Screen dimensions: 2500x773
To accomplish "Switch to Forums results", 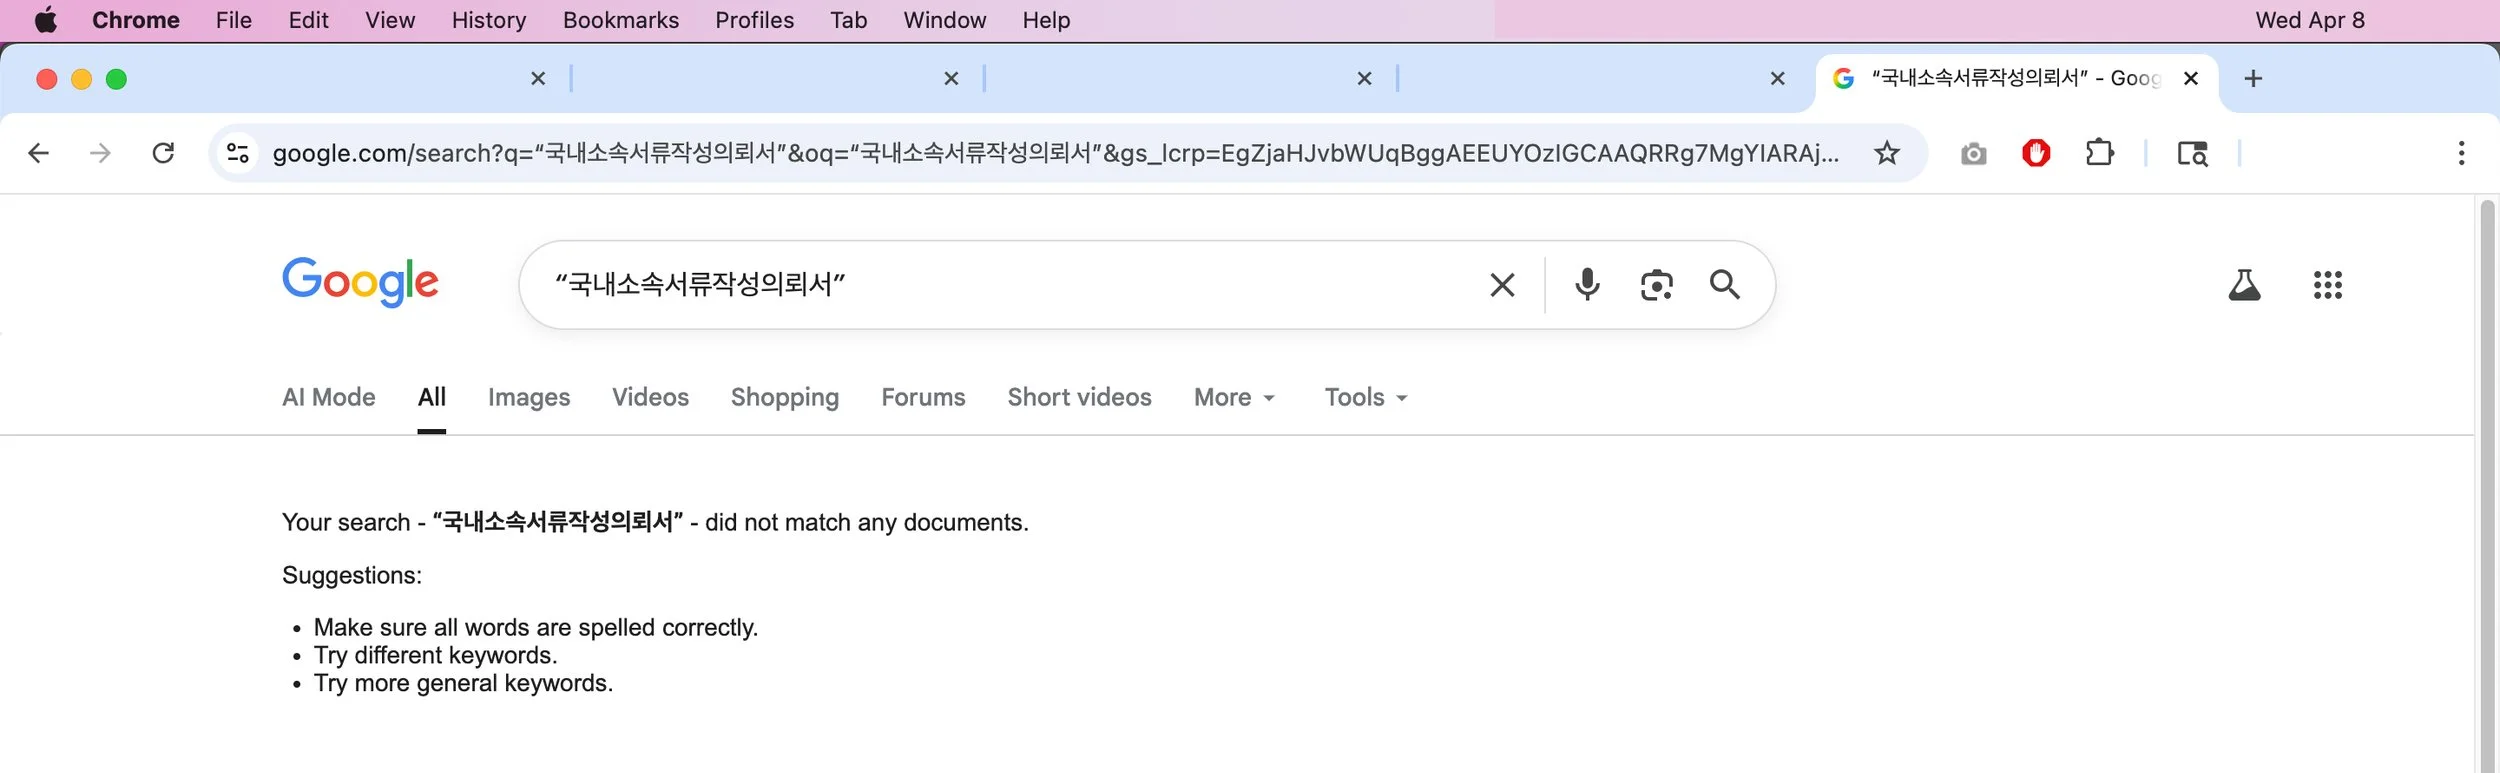I will coord(923,397).
